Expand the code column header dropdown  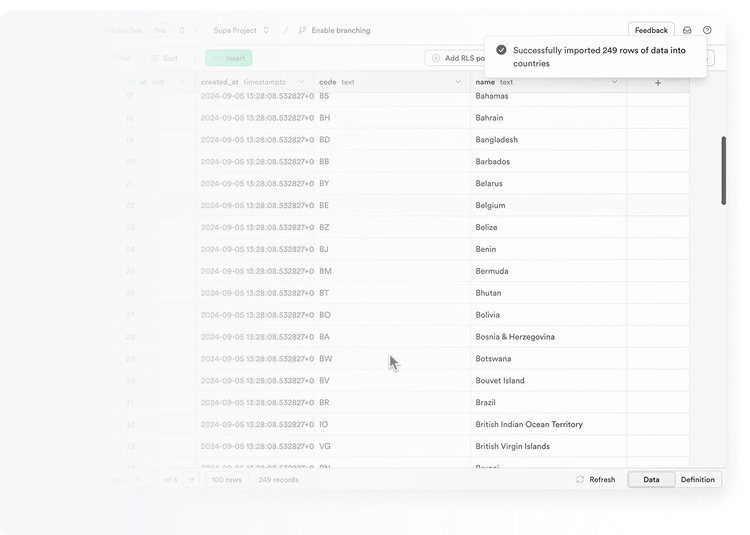pyautogui.click(x=458, y=82)
